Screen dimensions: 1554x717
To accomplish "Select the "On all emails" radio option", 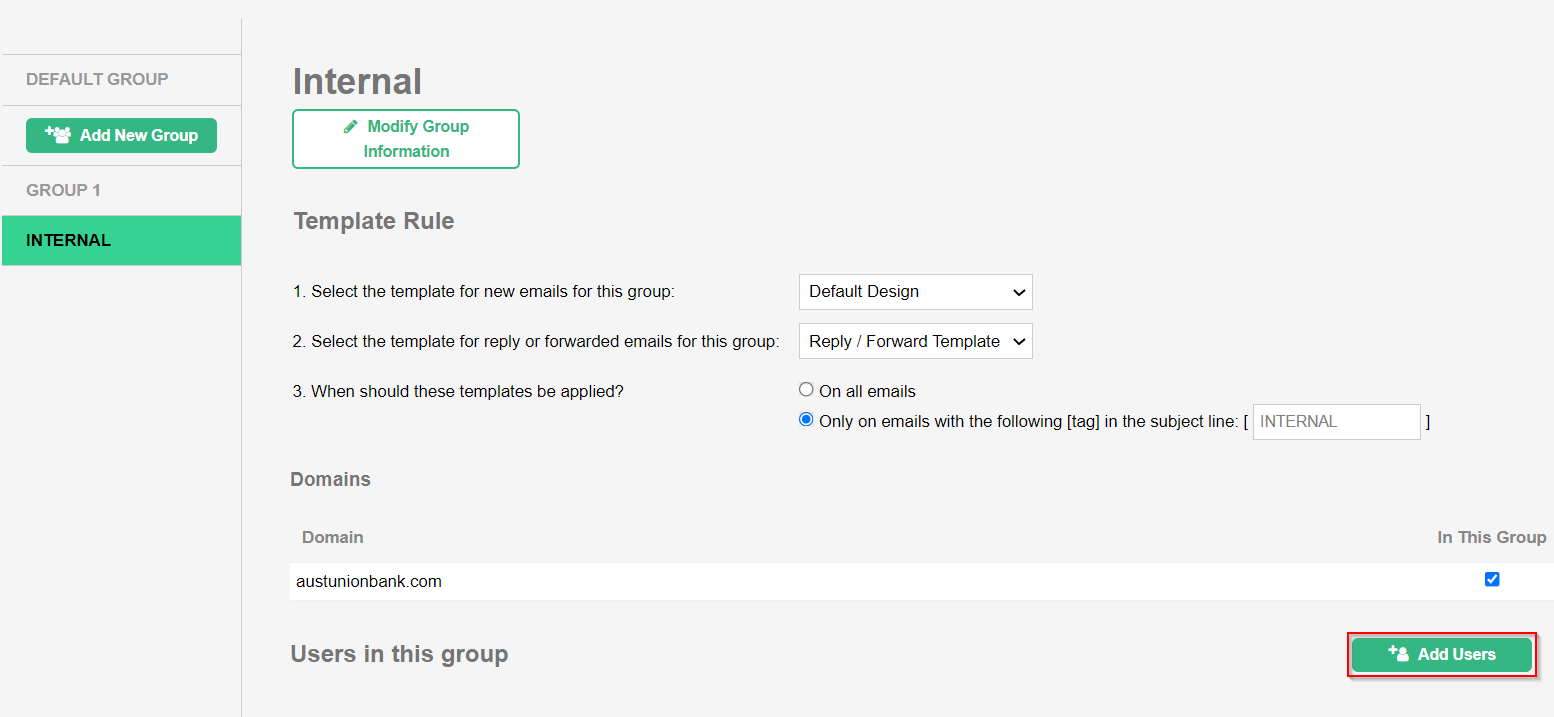I will pyautogui.click(x=806, y=390).
